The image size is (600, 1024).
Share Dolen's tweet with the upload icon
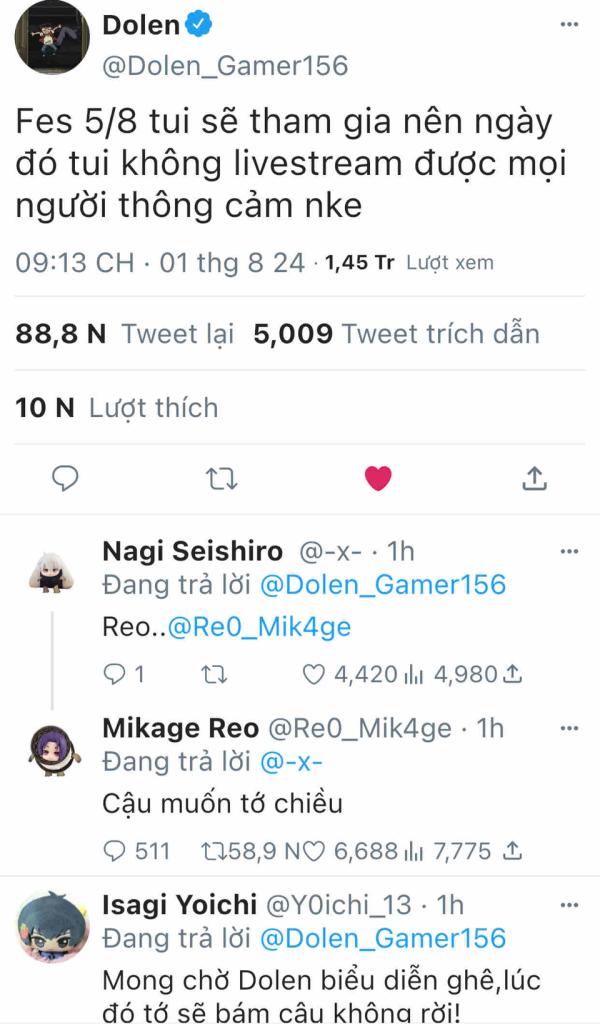point(534,478)
